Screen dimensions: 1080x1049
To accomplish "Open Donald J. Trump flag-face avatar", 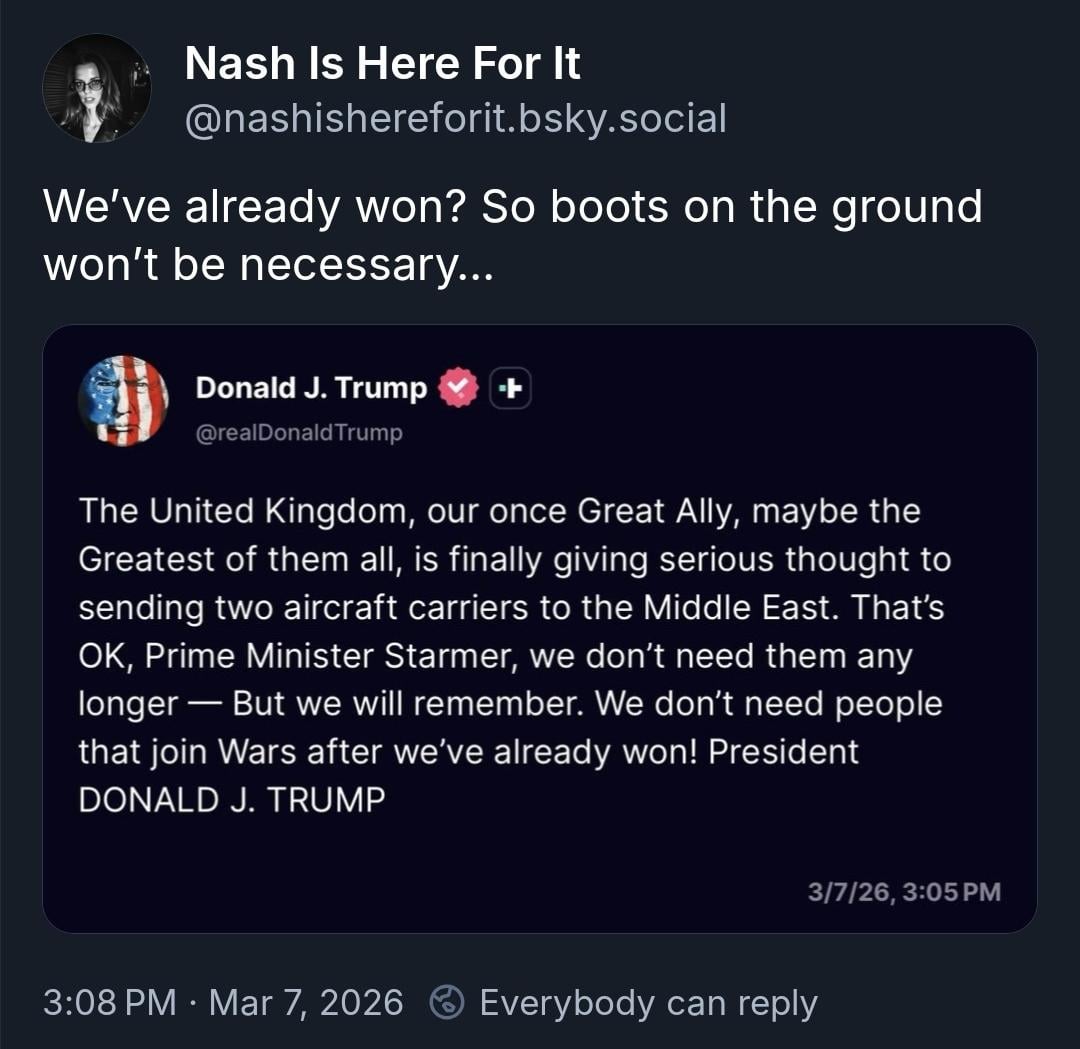I will [x=123, y=400].
